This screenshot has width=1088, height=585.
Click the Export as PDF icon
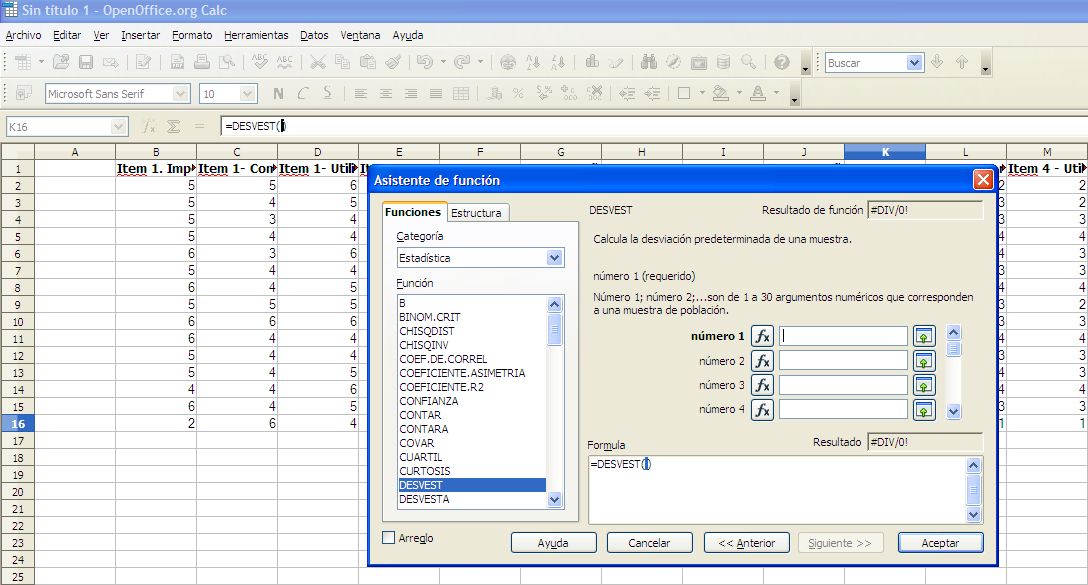tap(177, 62)
